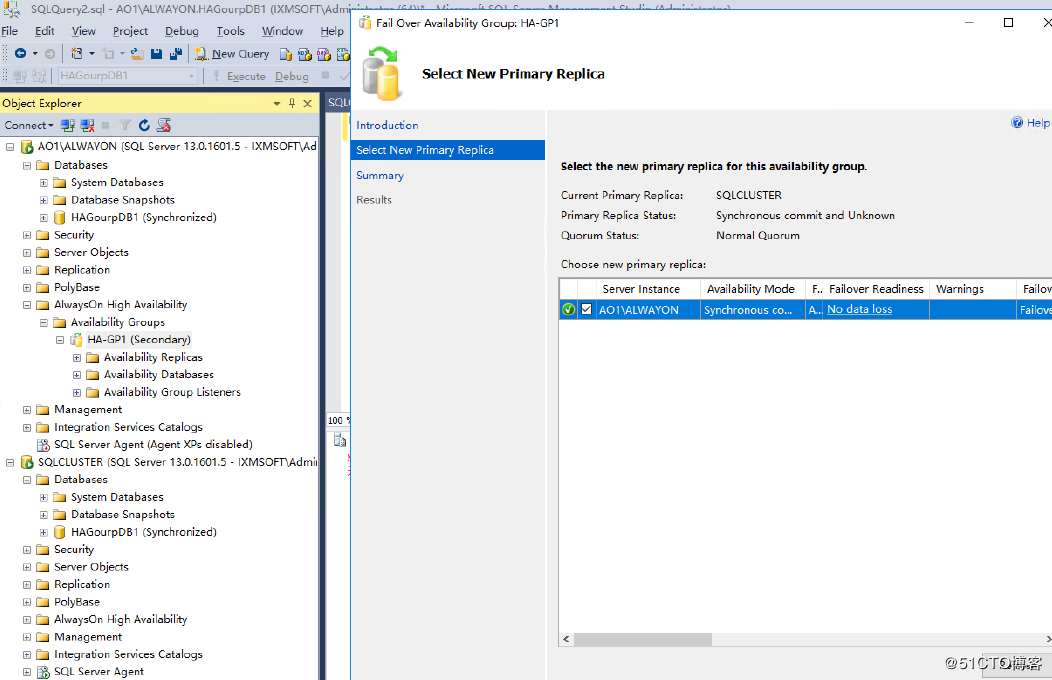Open the Edit menu
This screenshot has height=680, width=1052.
(44, 31)
